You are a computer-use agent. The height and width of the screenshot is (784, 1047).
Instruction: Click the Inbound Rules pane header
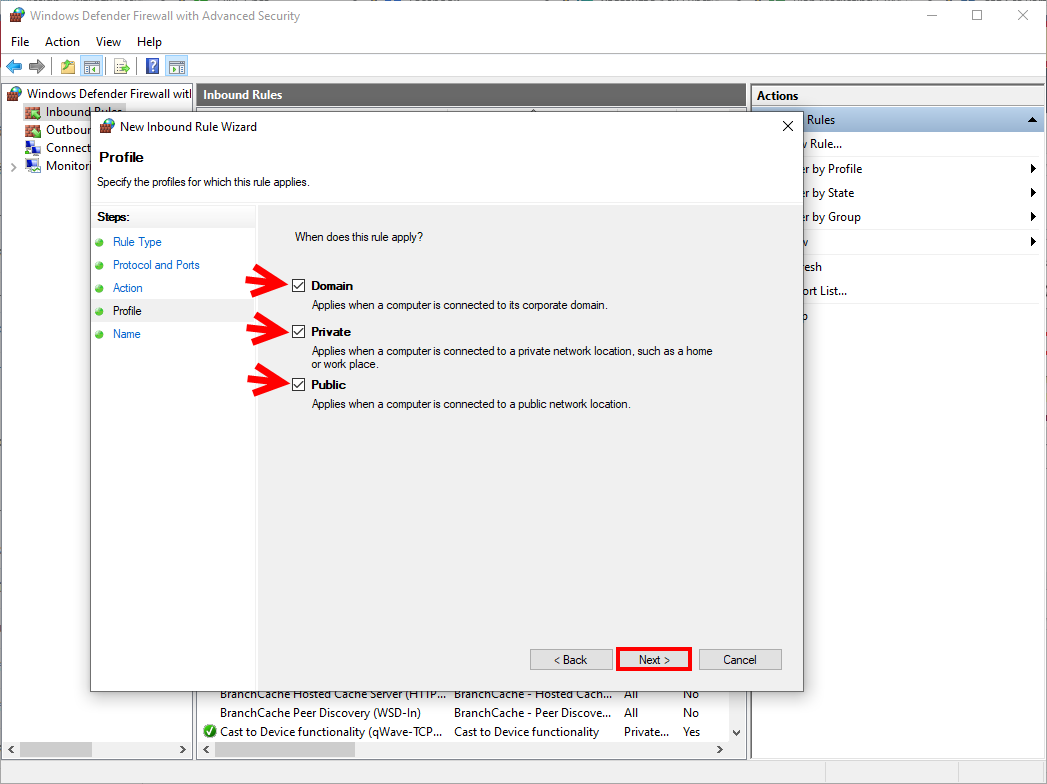point(471,95)
